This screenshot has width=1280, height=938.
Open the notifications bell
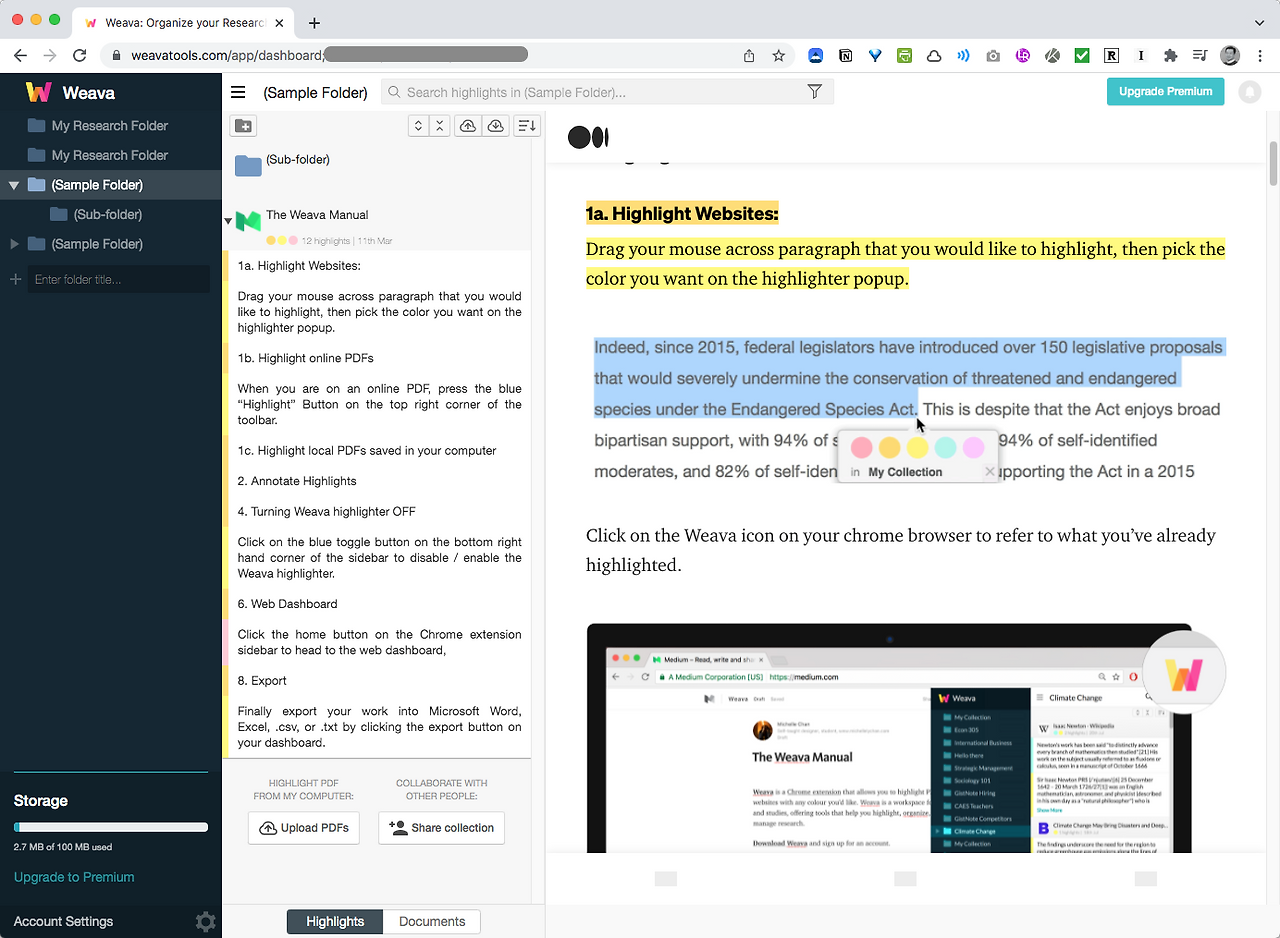1250,92
